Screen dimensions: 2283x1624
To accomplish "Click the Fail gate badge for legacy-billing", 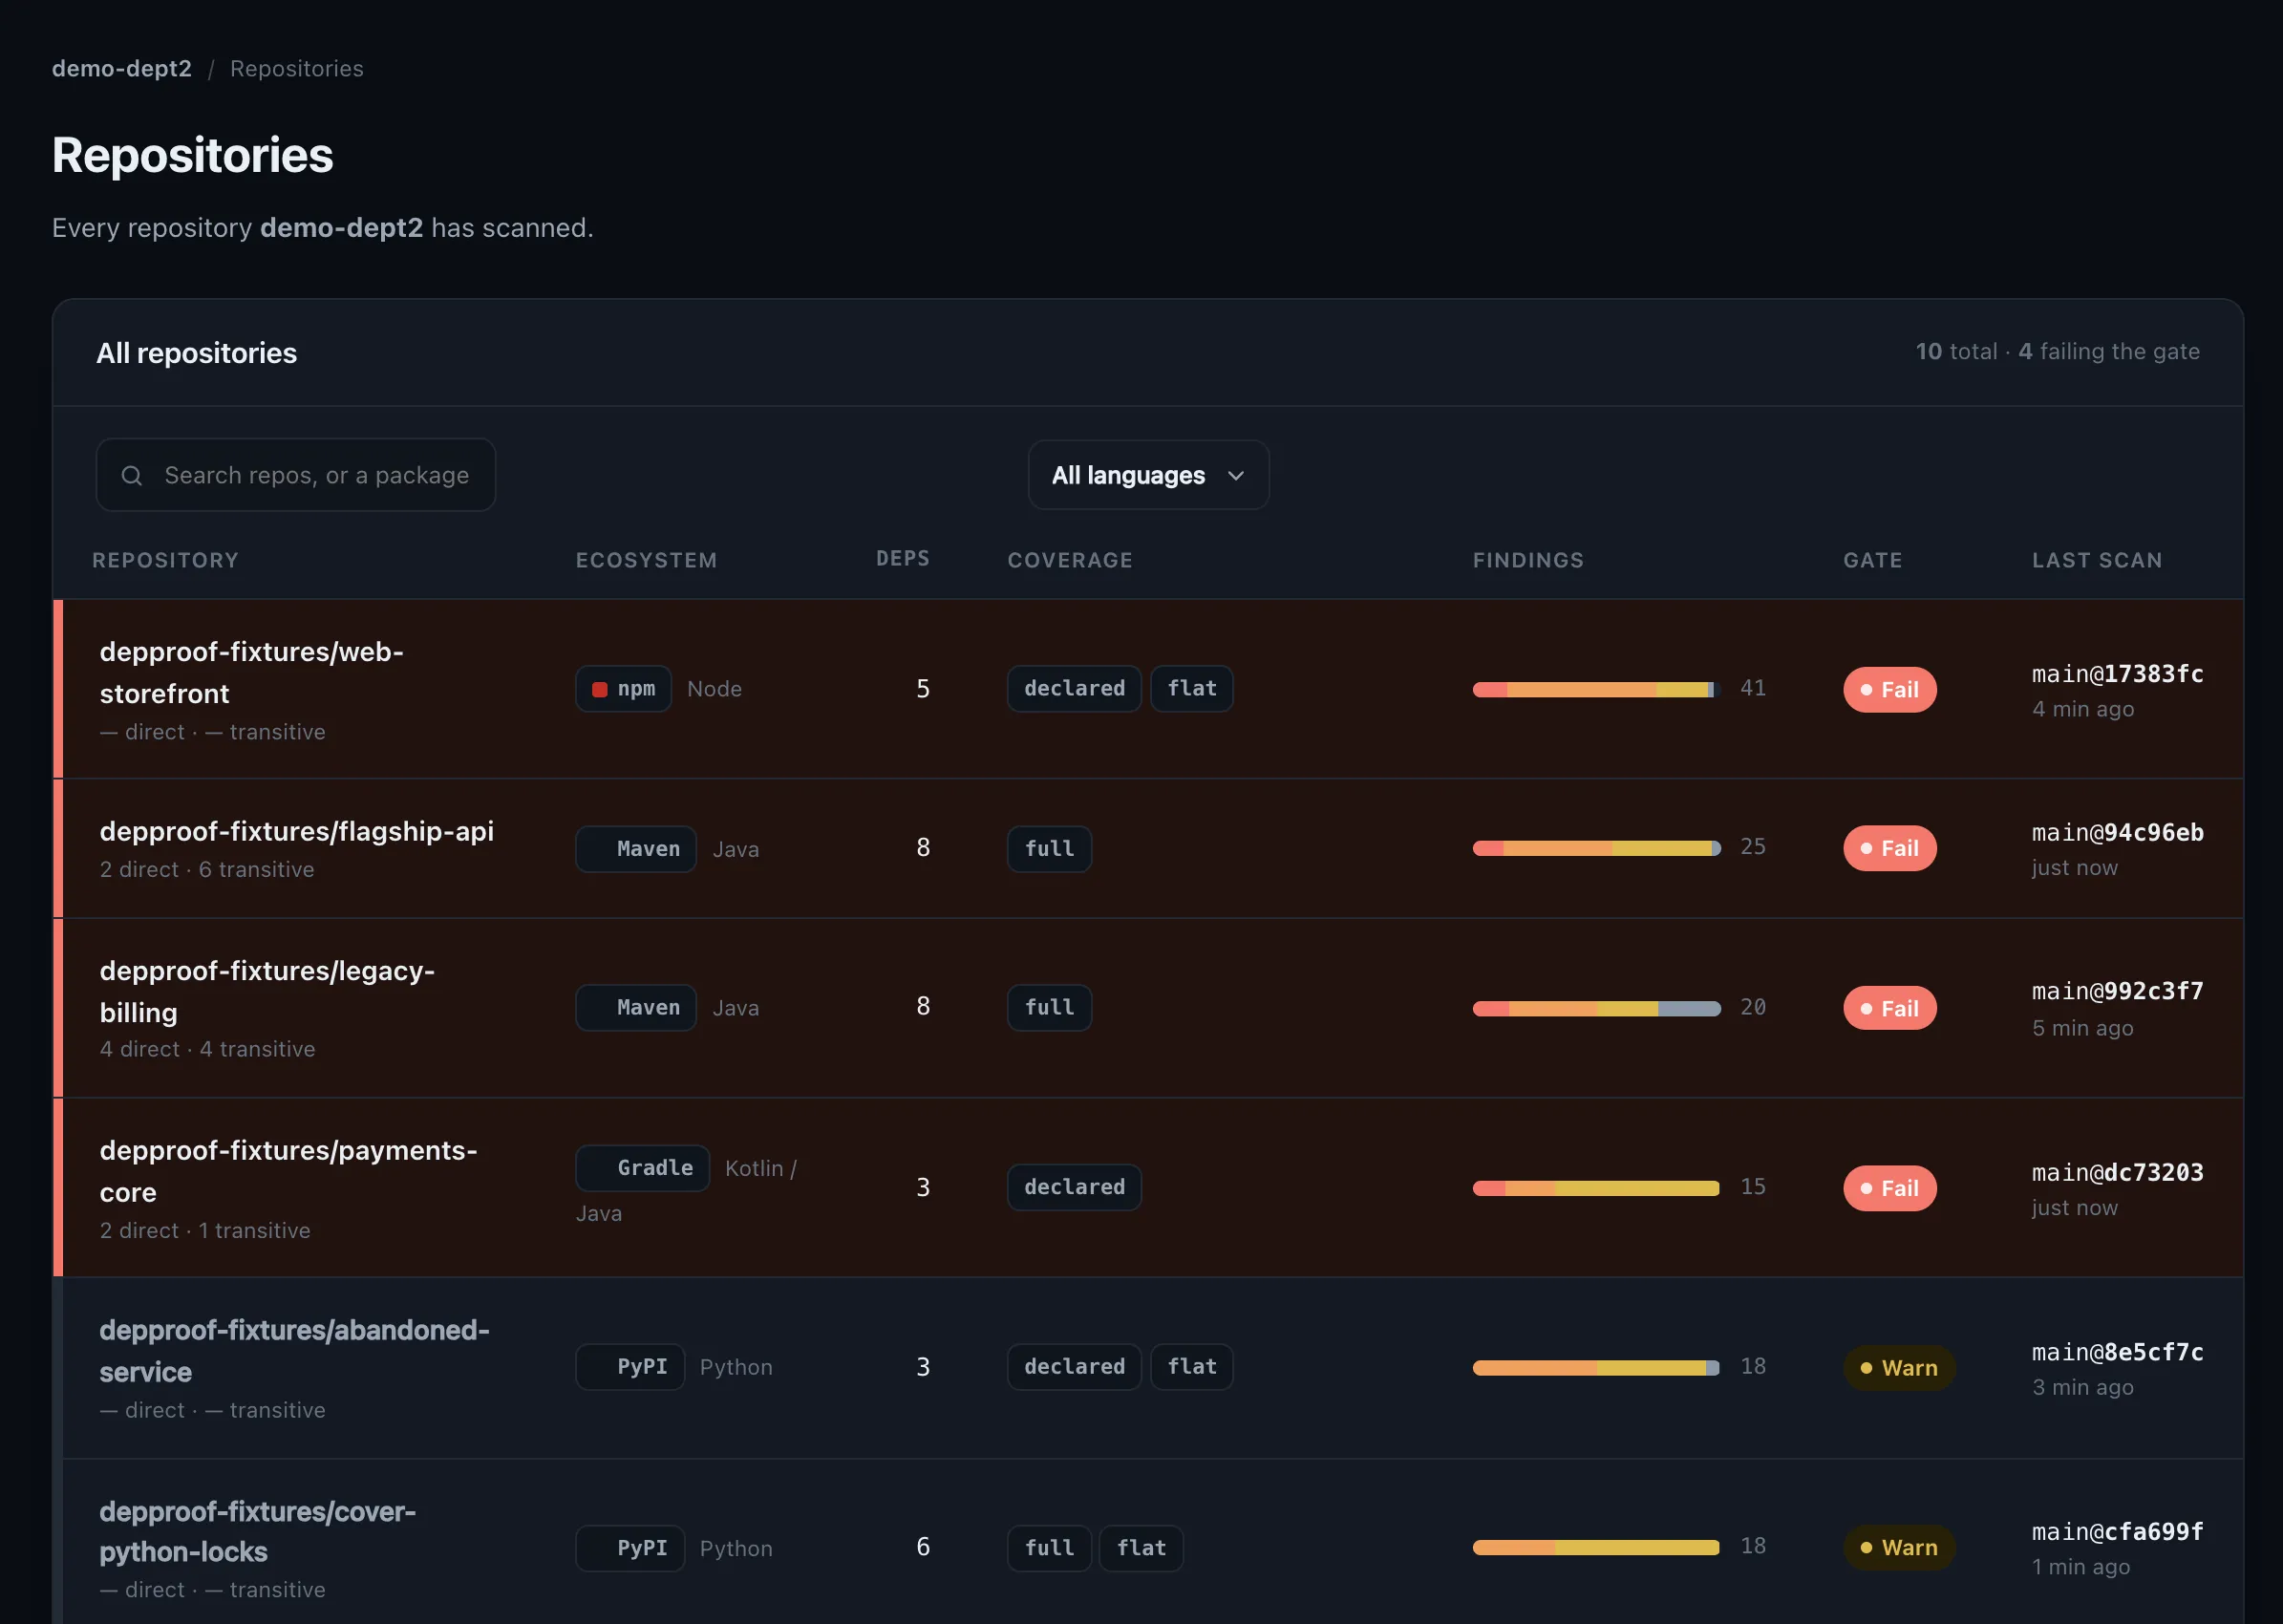I will (1890, 1008).
